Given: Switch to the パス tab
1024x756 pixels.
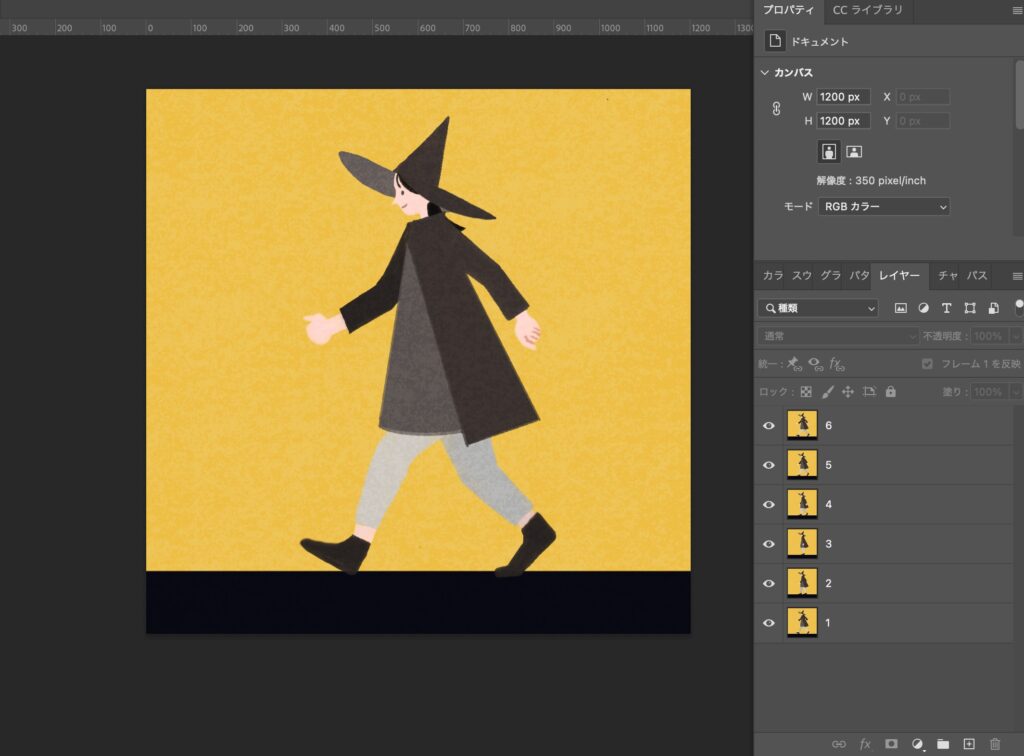Looking at the screenshot, I should click(977, 275).
